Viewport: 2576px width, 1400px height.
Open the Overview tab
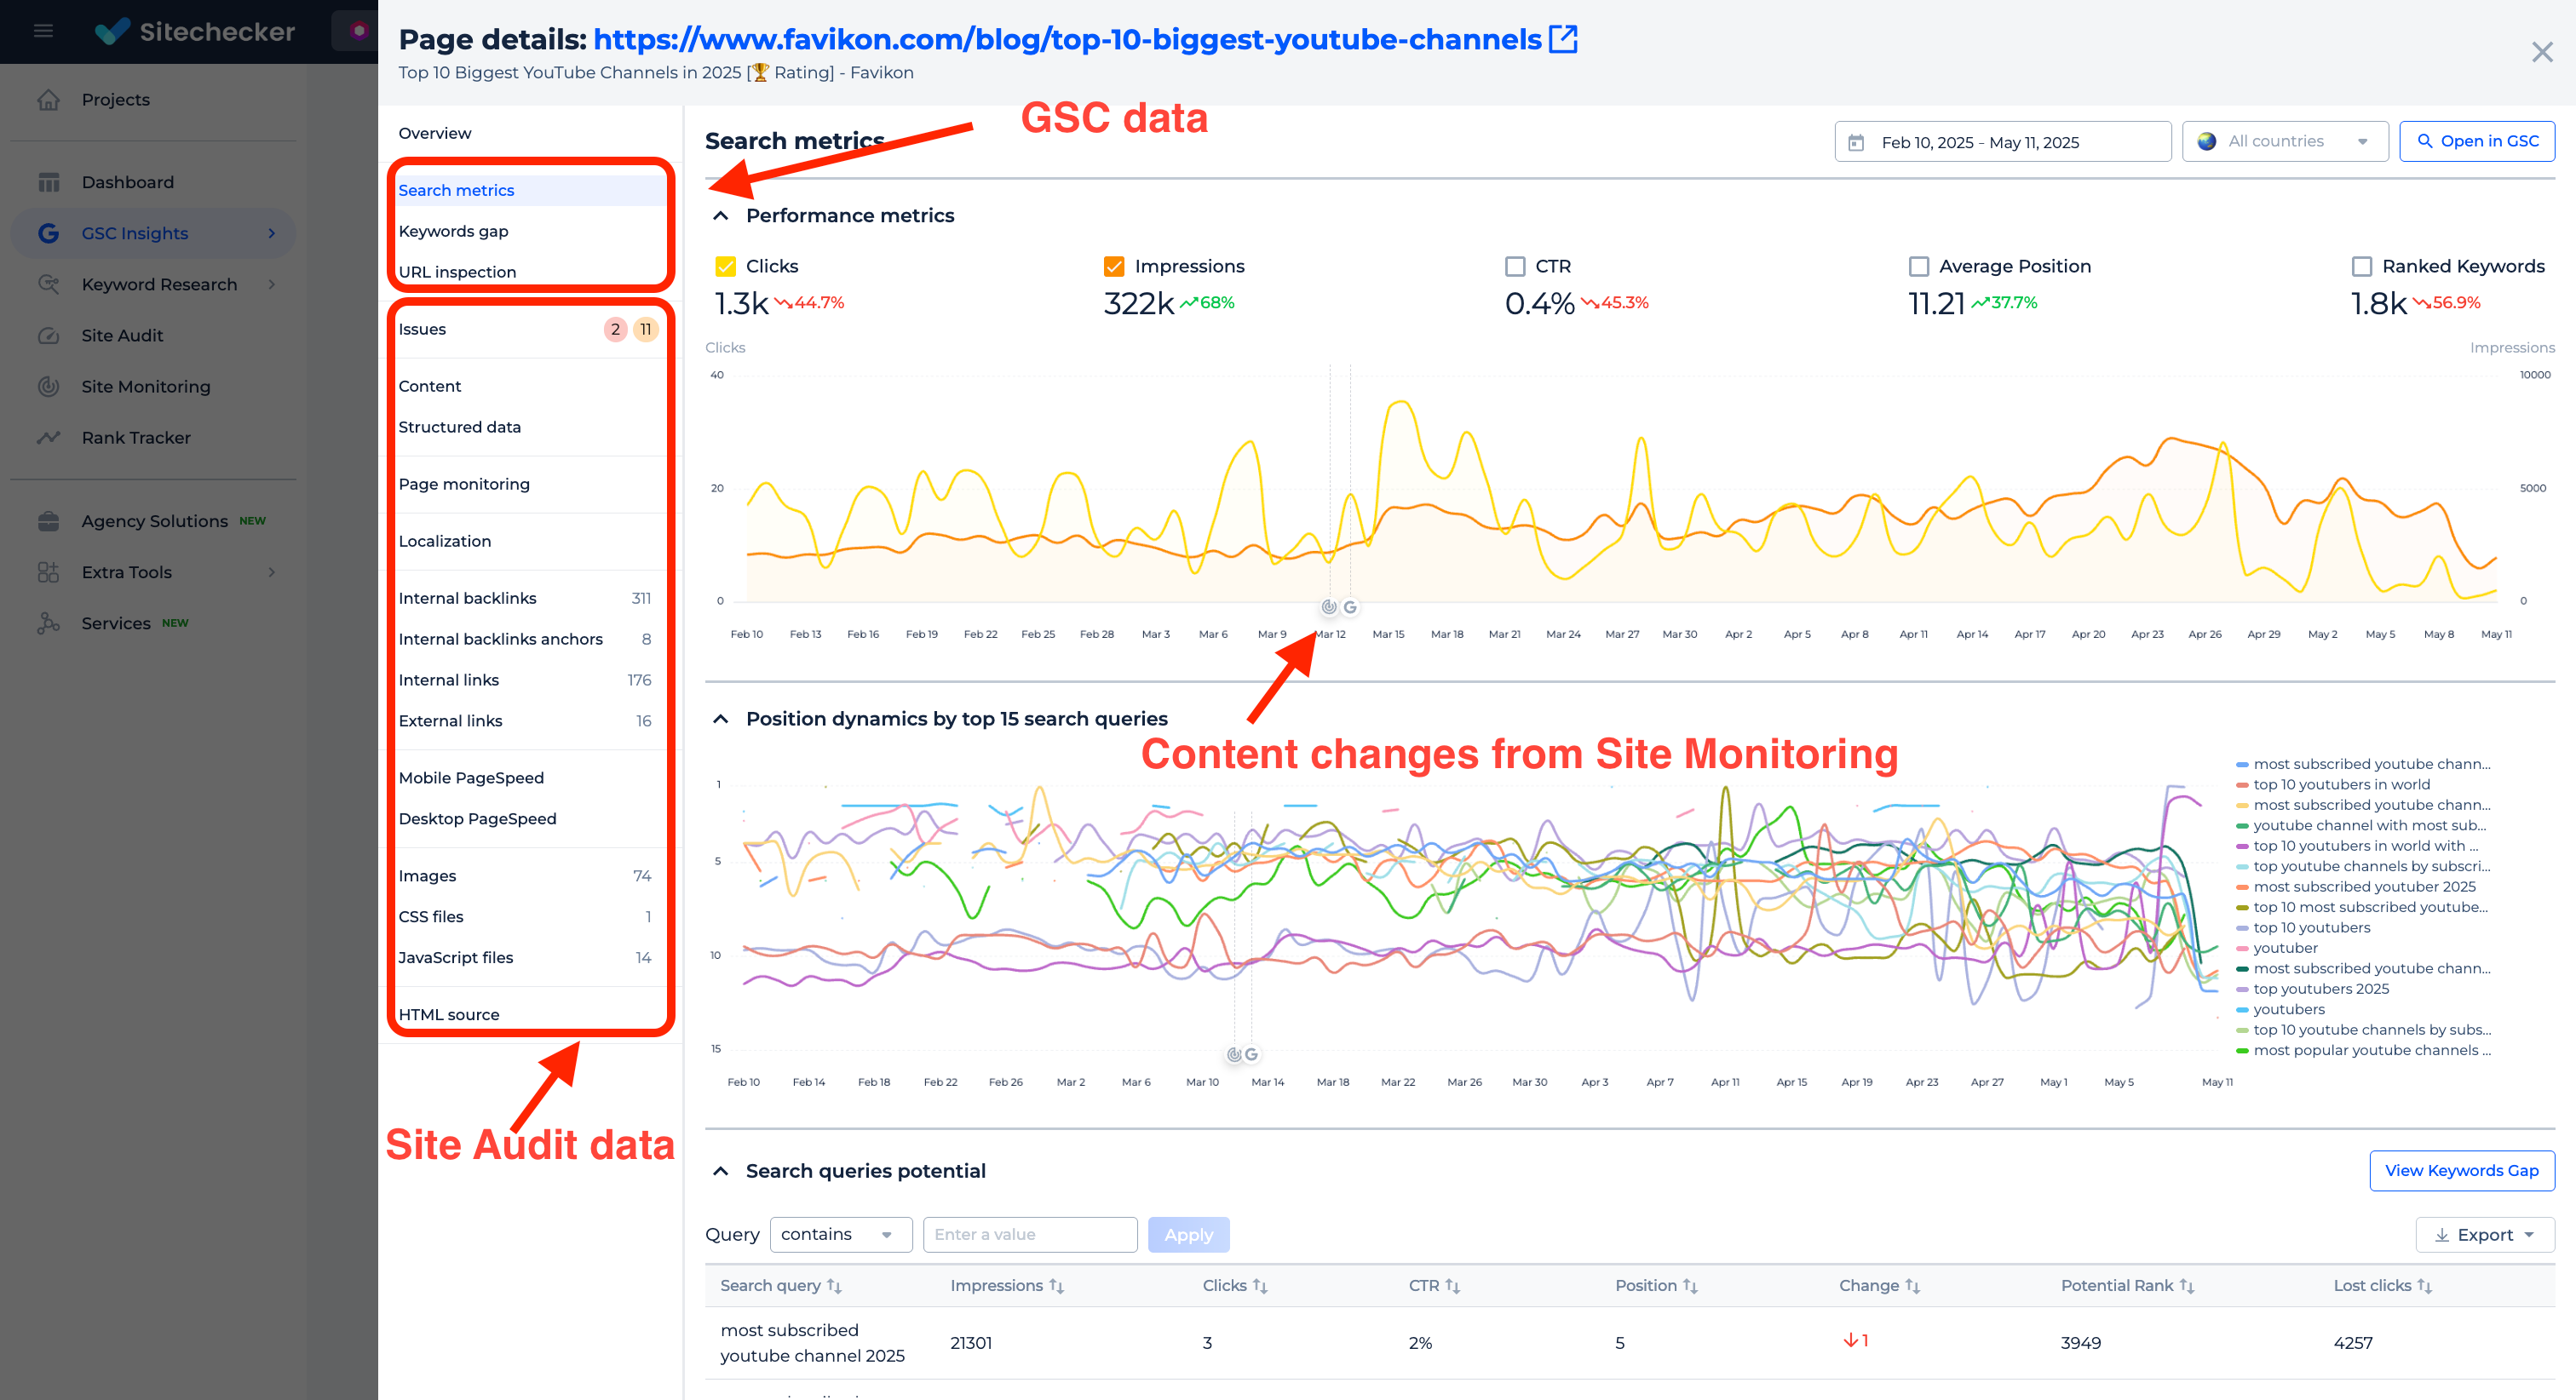tap(435, 133)
